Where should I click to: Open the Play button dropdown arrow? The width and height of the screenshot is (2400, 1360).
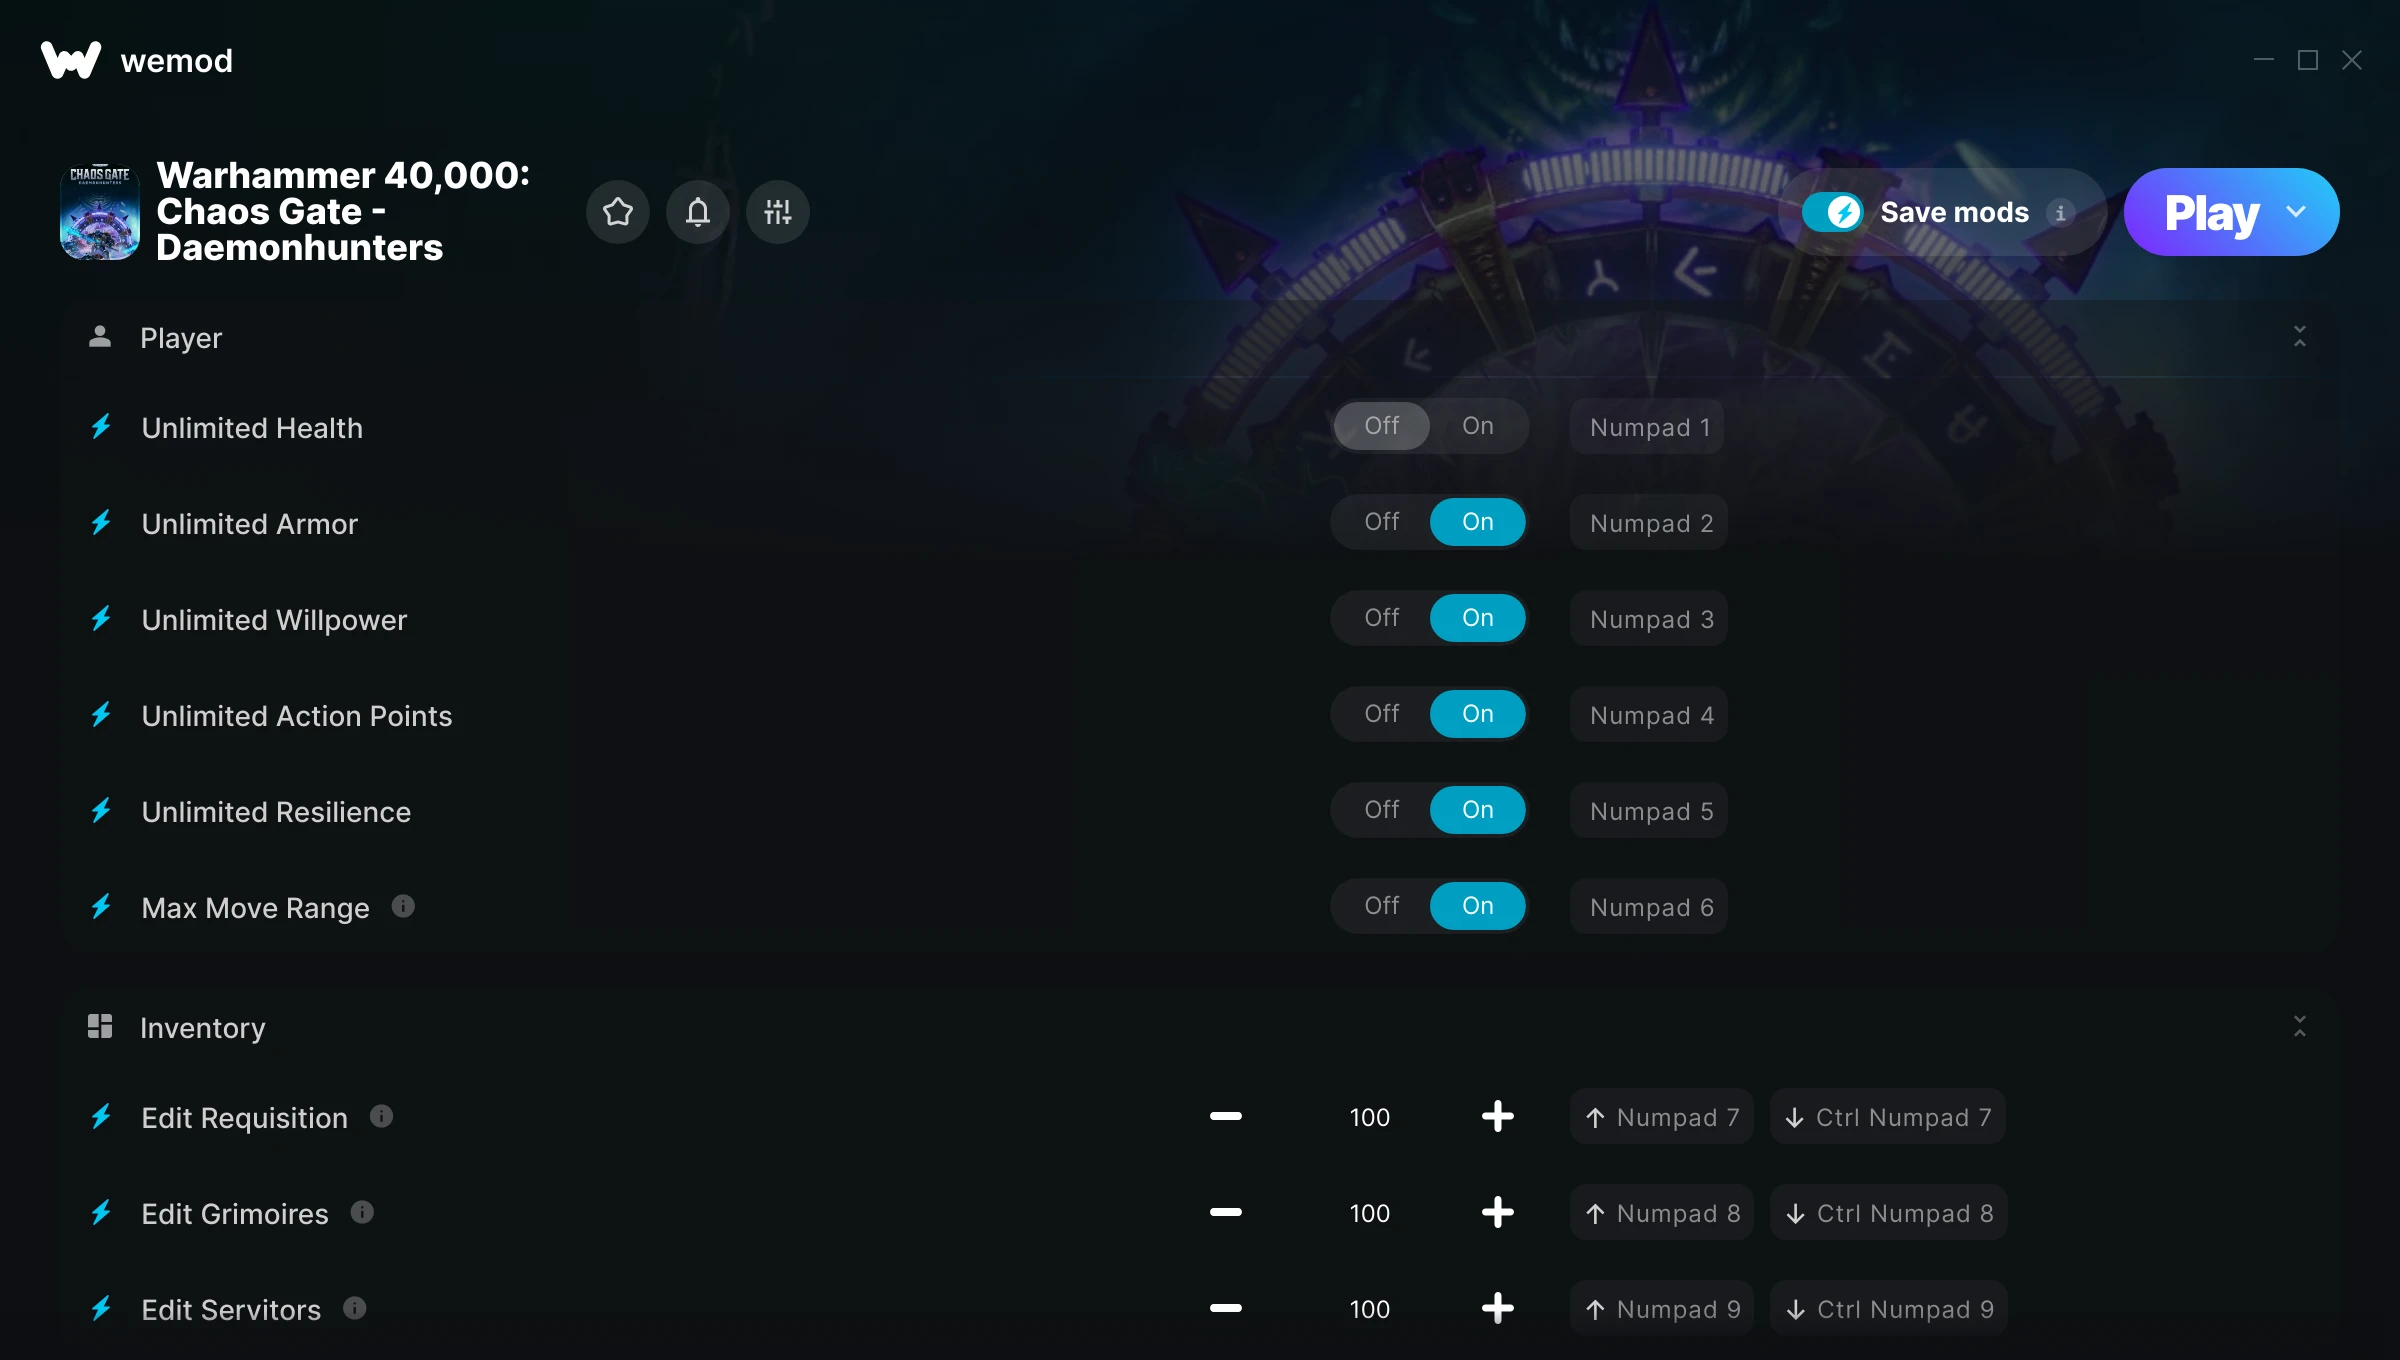(x=2296, y=212)
